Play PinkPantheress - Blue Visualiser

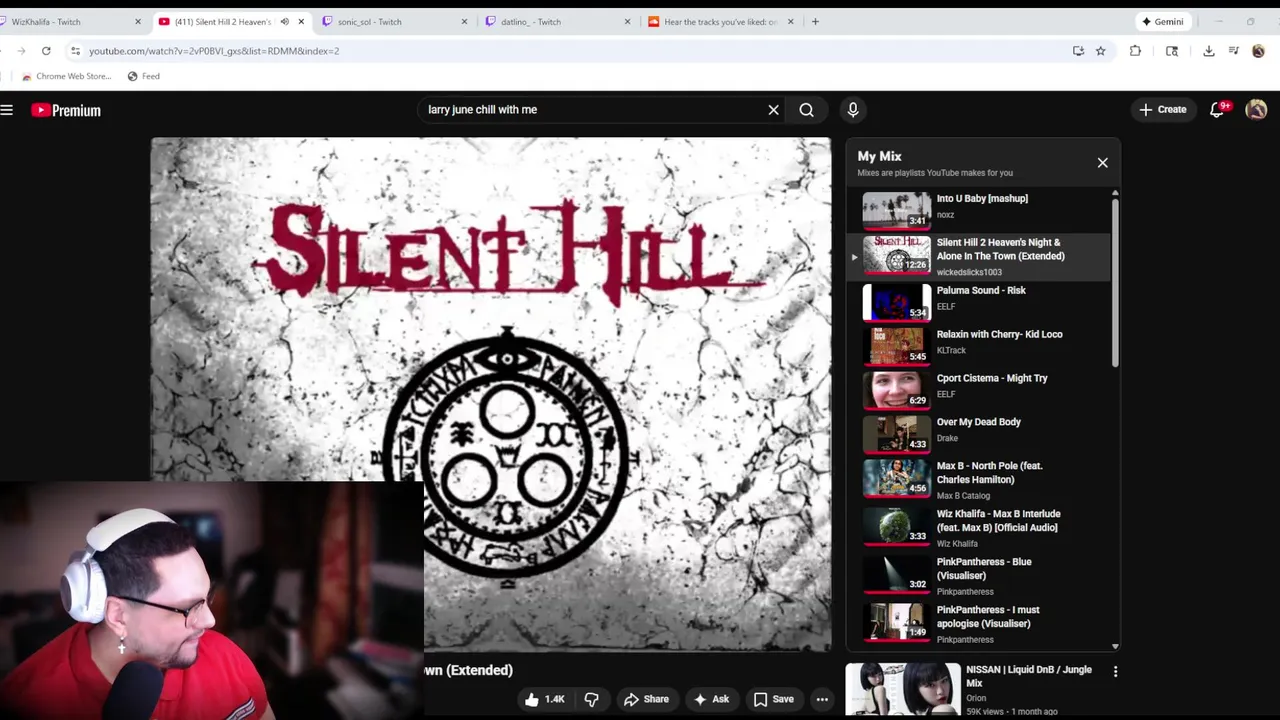980,575
